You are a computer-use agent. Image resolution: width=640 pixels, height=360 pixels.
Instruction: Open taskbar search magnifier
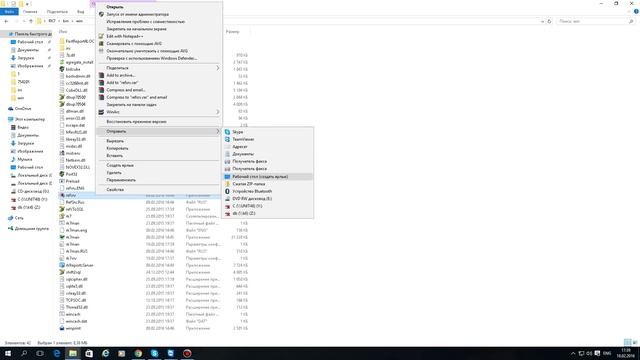(x=24, y=353)
